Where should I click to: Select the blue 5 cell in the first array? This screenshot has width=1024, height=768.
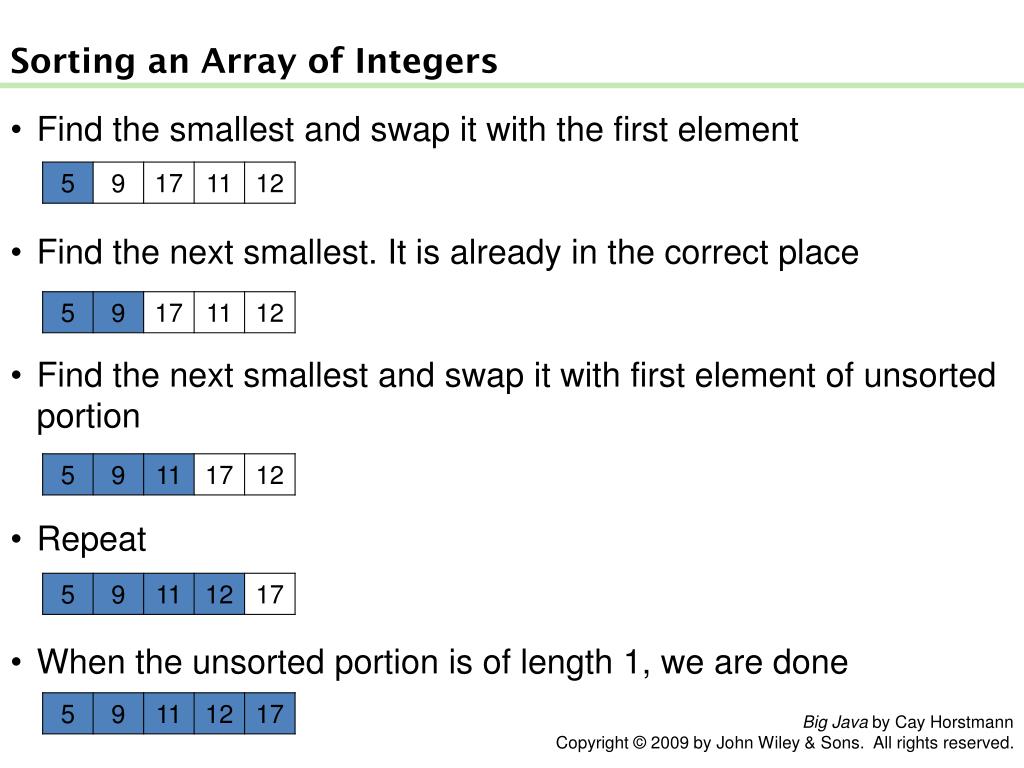[68, 183]
